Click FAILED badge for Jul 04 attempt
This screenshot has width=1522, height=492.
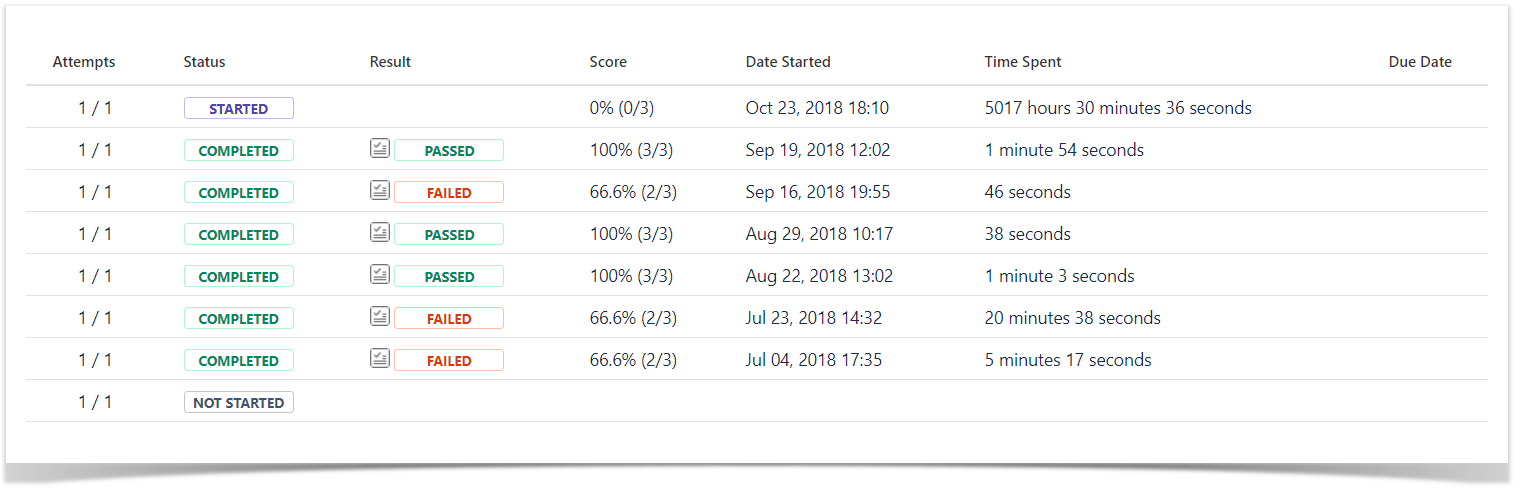[x=449, y=360]
